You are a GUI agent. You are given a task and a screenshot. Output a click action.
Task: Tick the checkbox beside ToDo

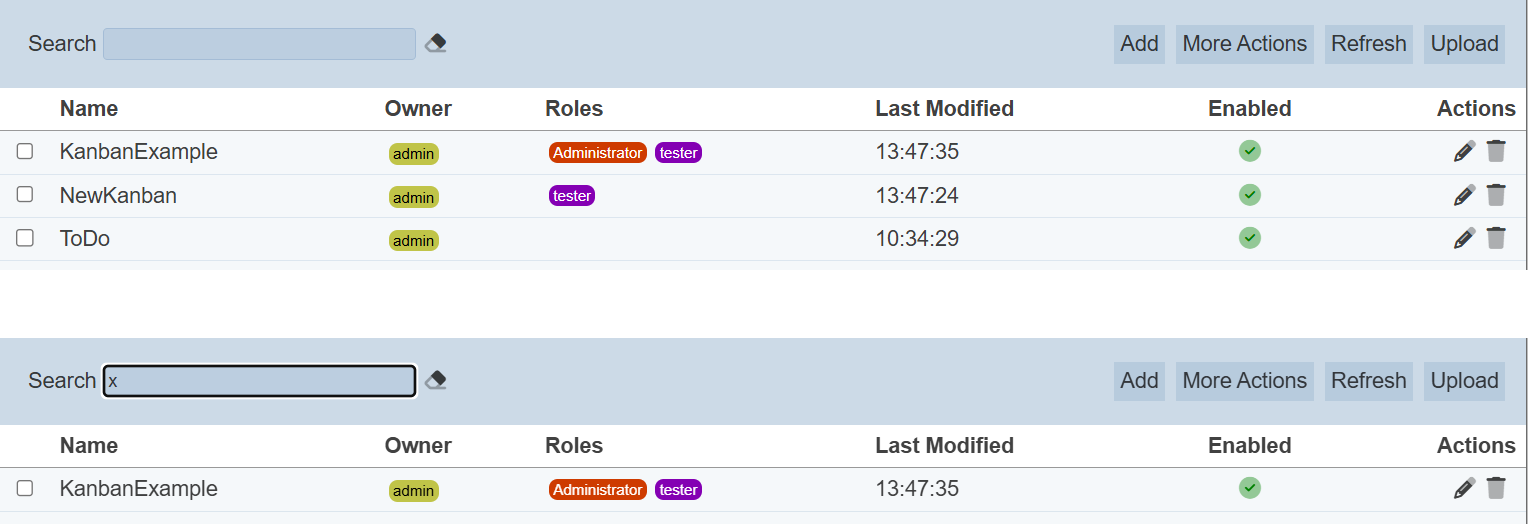tap(25, 238)
